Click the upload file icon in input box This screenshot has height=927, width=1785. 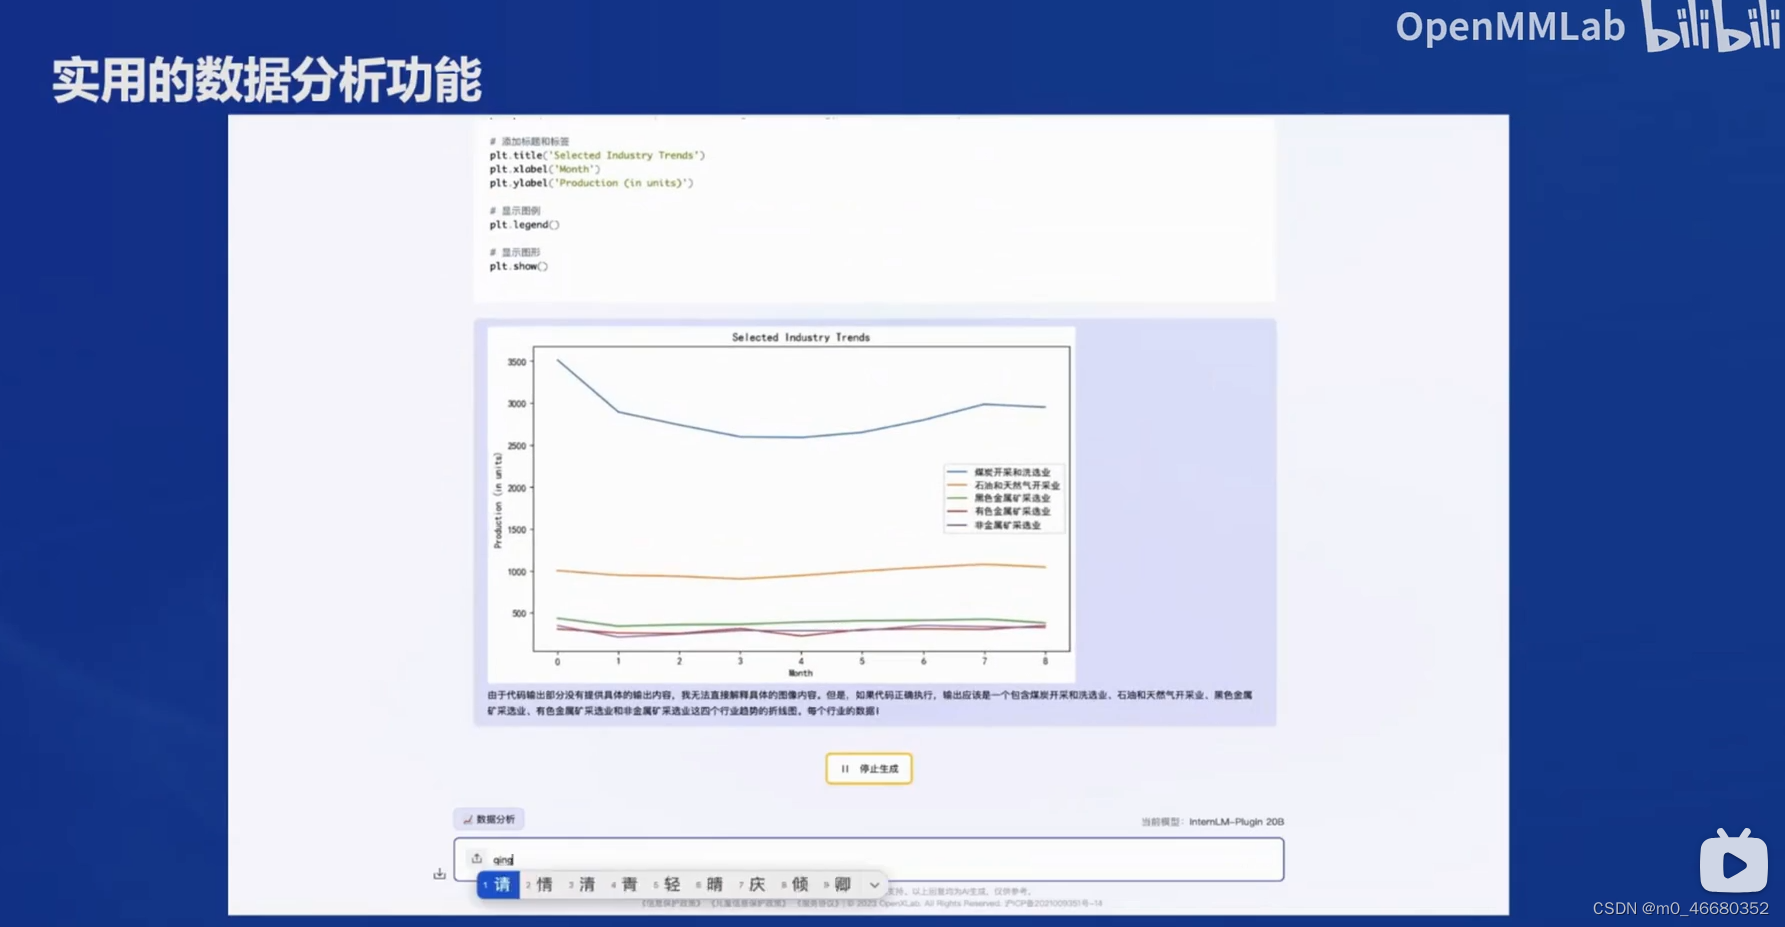pyautogui.click(x=477, y=859)
